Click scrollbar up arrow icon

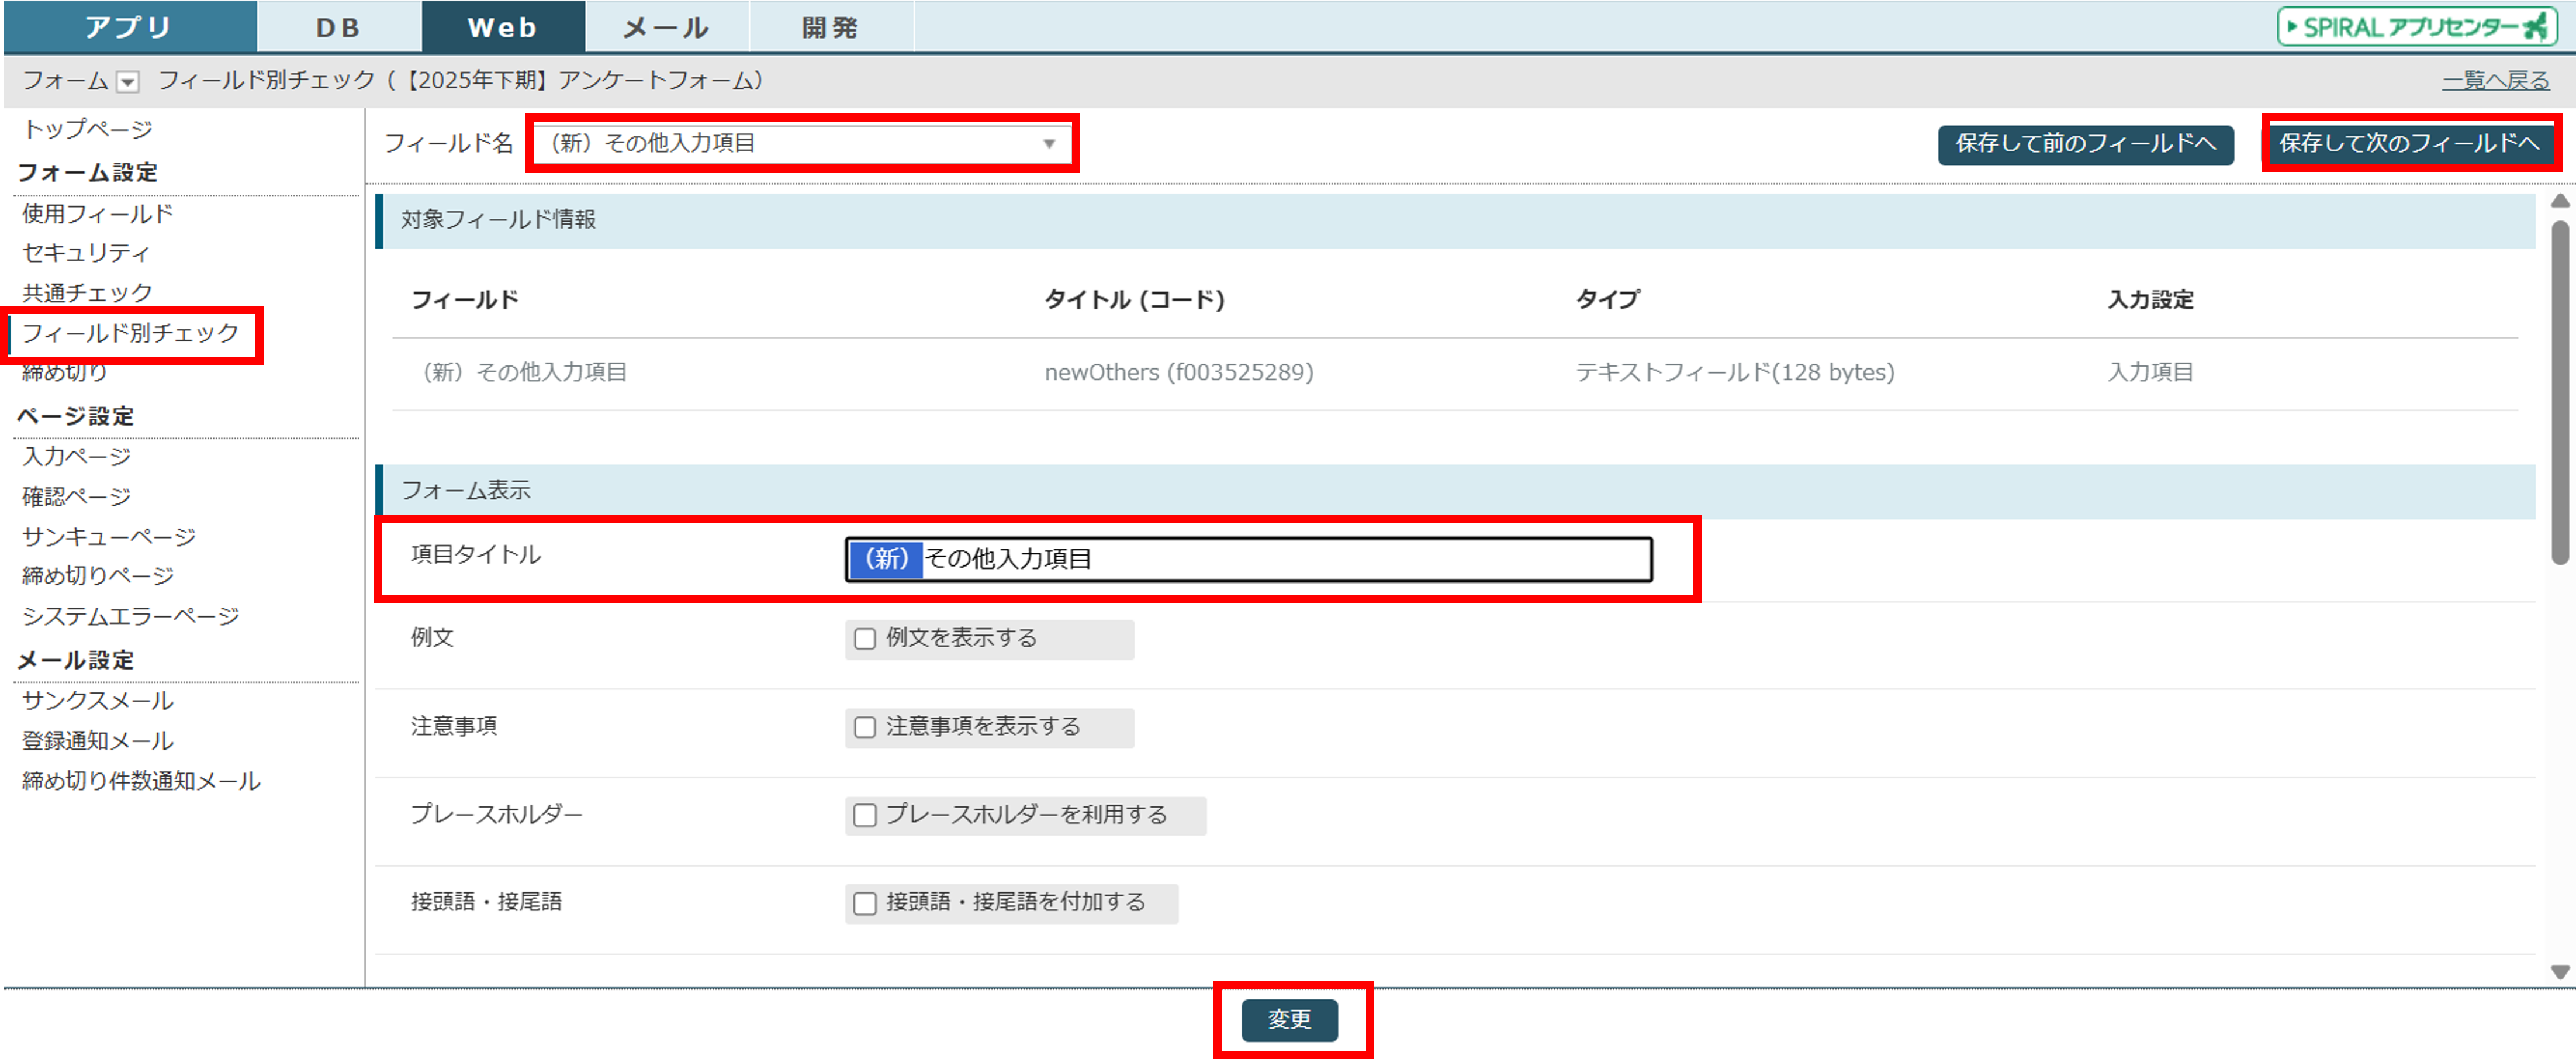(2560, 201)
